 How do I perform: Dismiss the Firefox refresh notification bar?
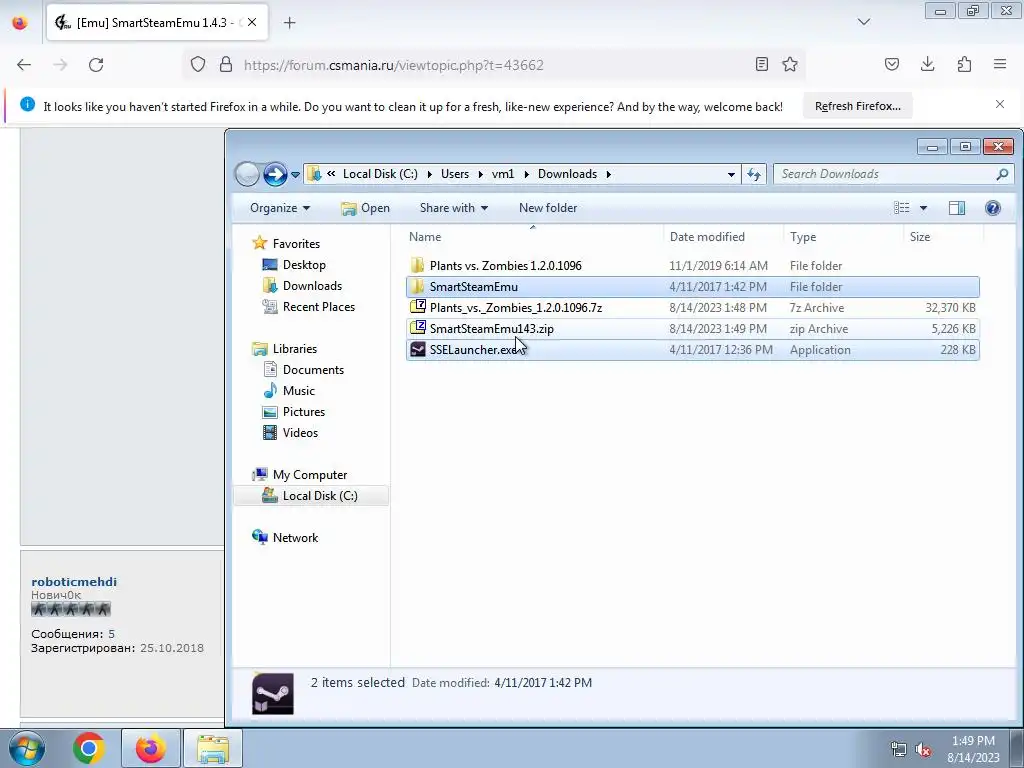click(x=1000, y=104)
